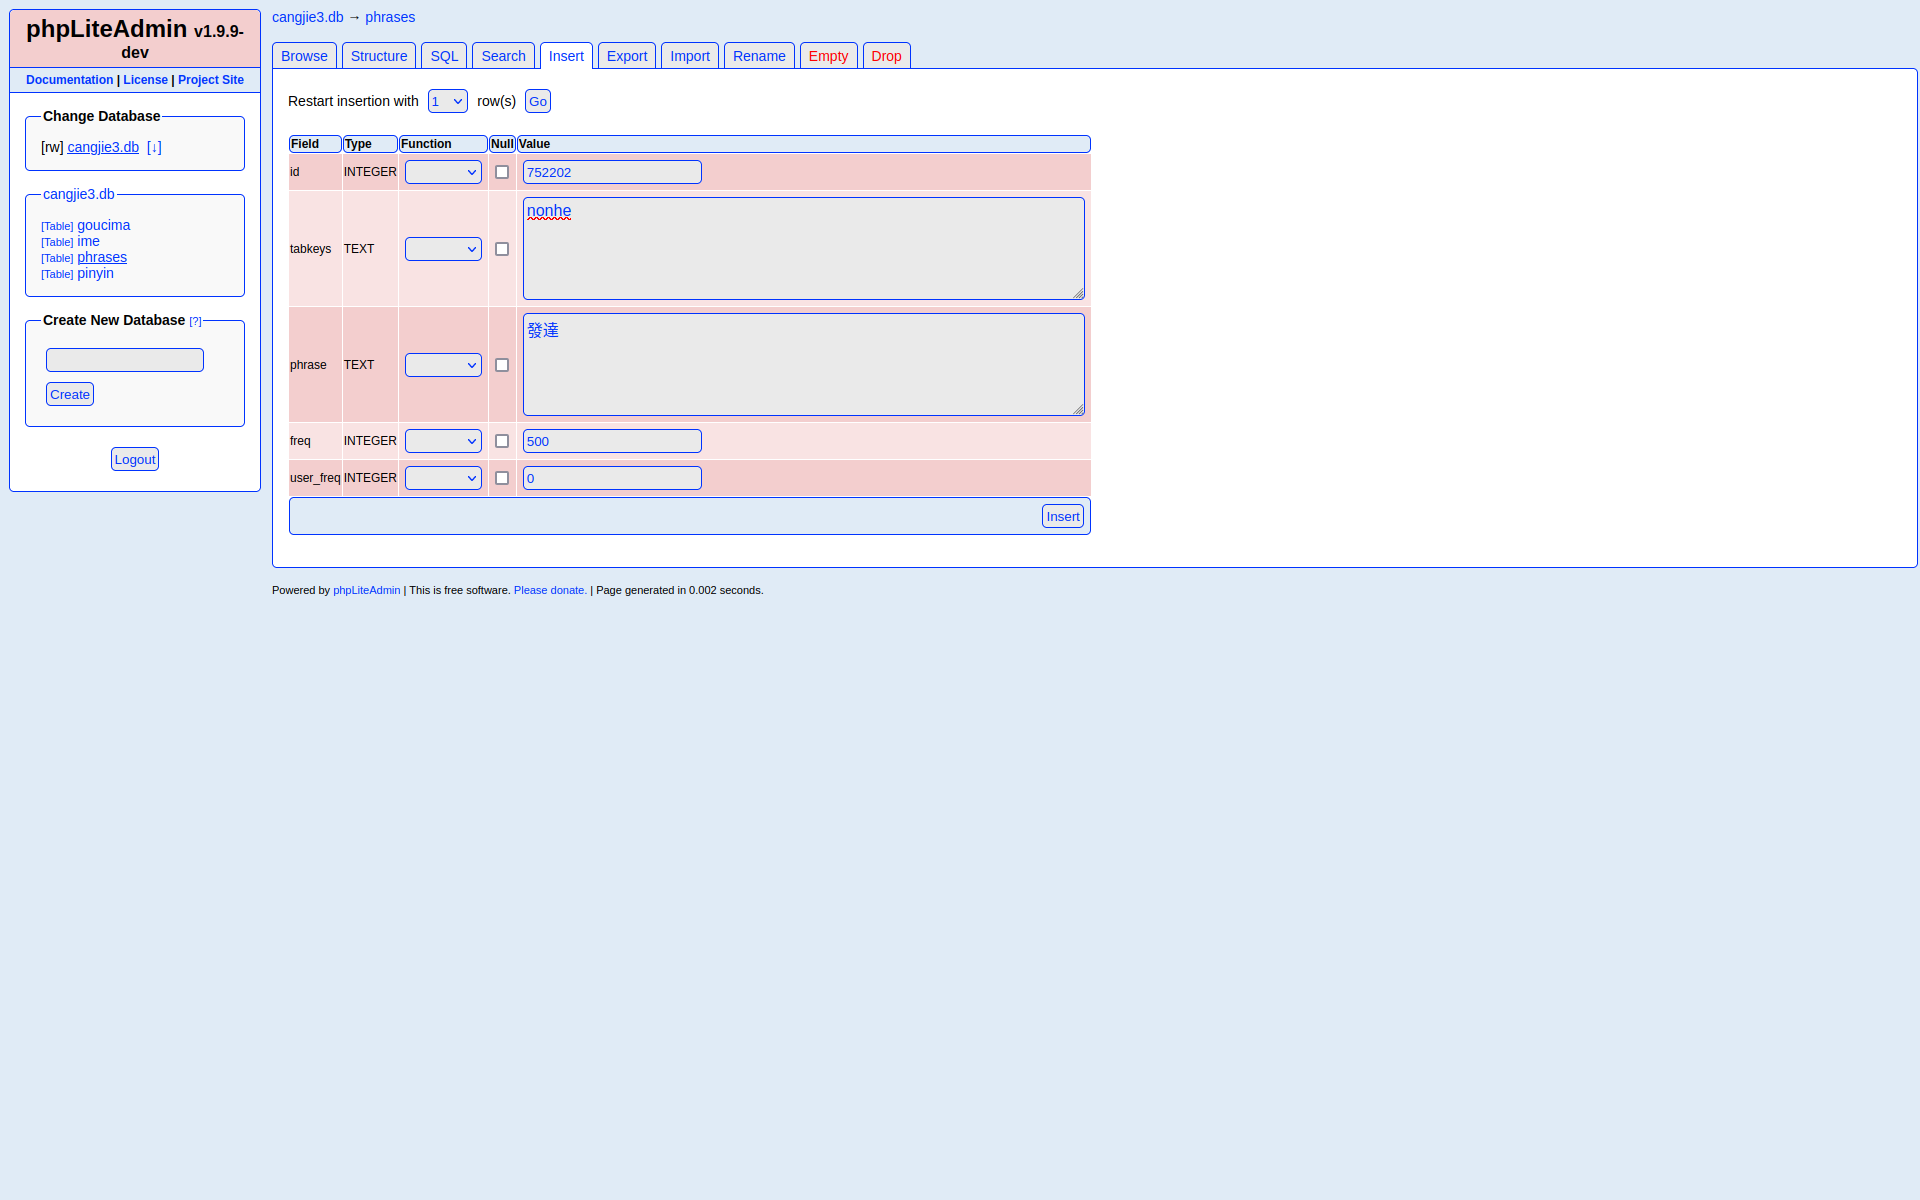
Task: Open the restart insertion row count dropdown
Action: tap(447, 101)
